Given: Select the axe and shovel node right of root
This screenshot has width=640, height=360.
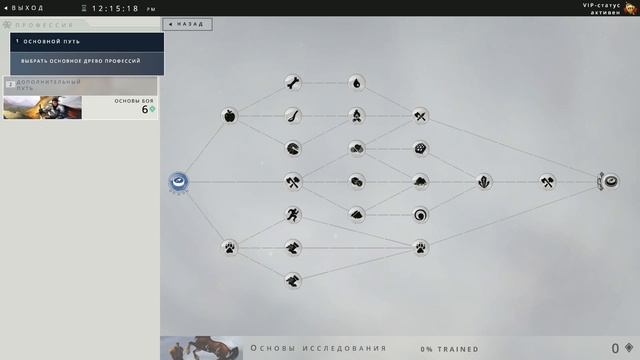Looking at the screenshot, I should [293, 182].
